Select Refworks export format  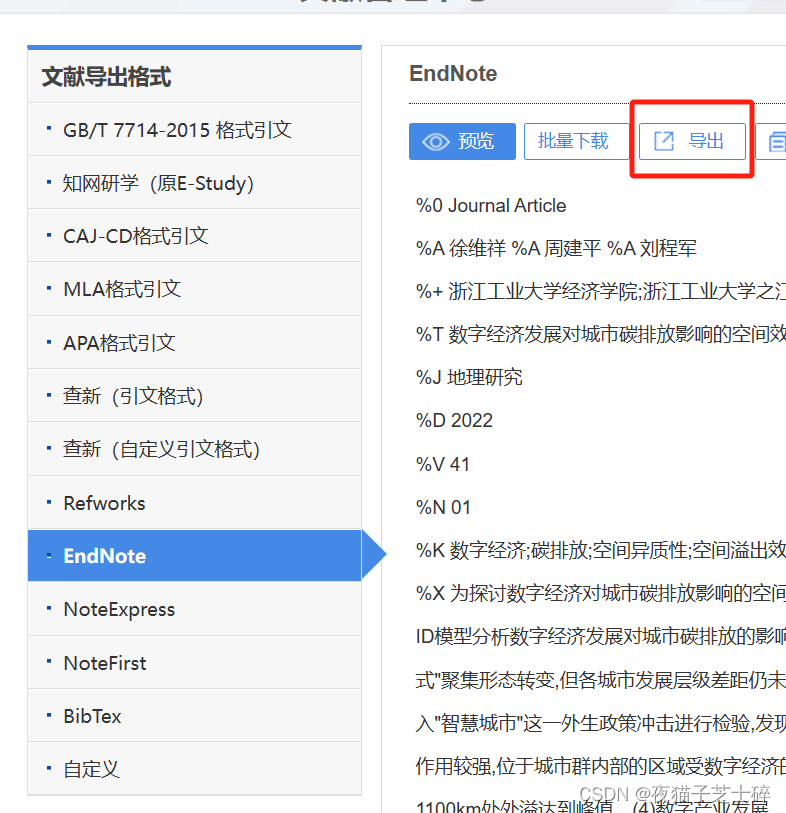click(x=194, y=503)
